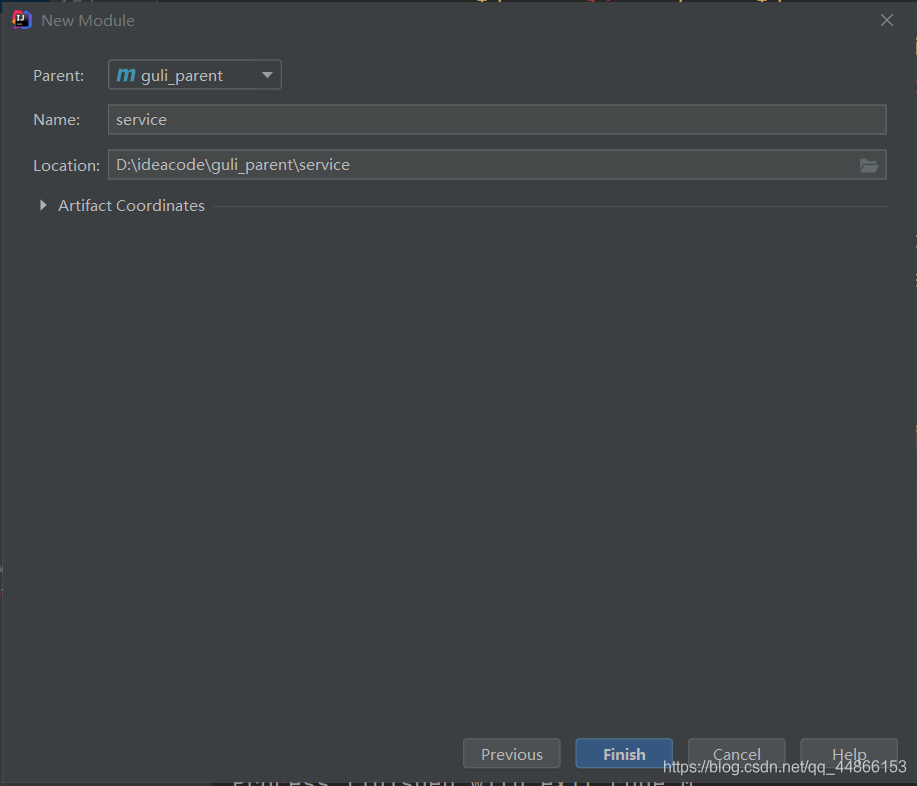Expand the Artifact Coordinates section
The height and width of the screenshot is (786, 917).
(43, 205)
